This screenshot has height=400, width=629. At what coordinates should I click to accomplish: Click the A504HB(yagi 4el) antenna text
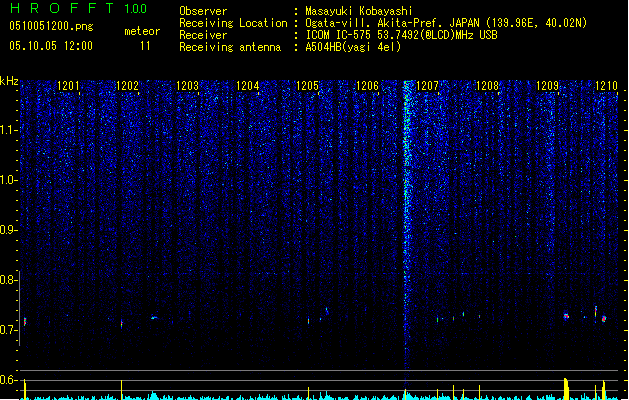pyautogui.click(x=353, y=47)
